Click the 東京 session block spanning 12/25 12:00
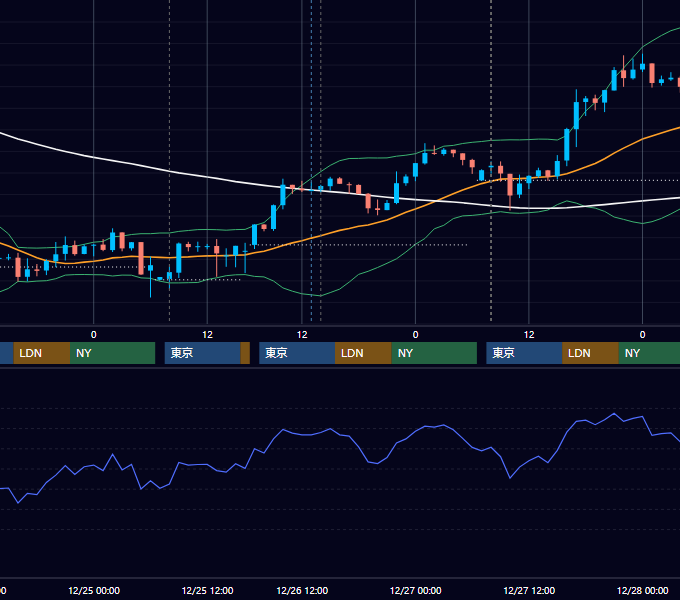 coord(203,353)
